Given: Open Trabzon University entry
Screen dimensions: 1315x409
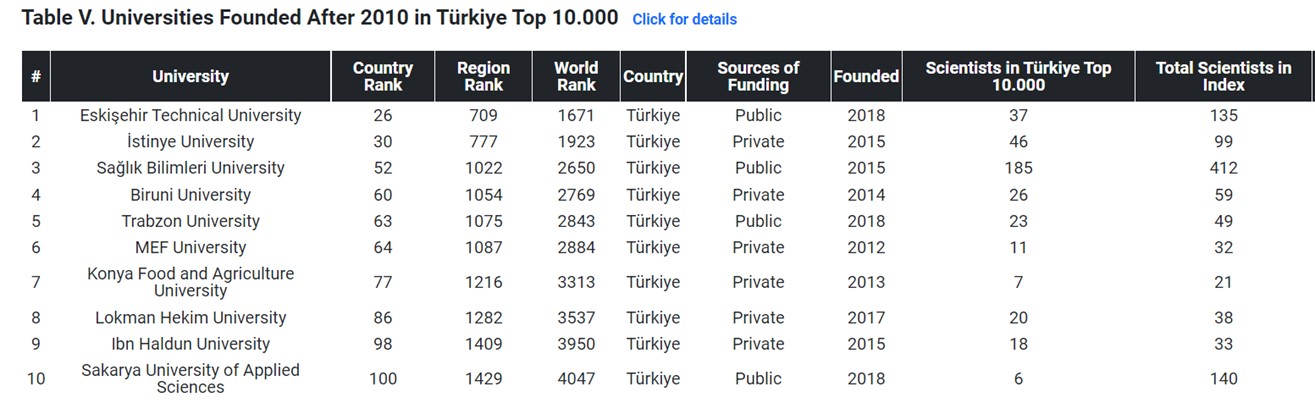Looking at the screenshot, I should [190, 221].
